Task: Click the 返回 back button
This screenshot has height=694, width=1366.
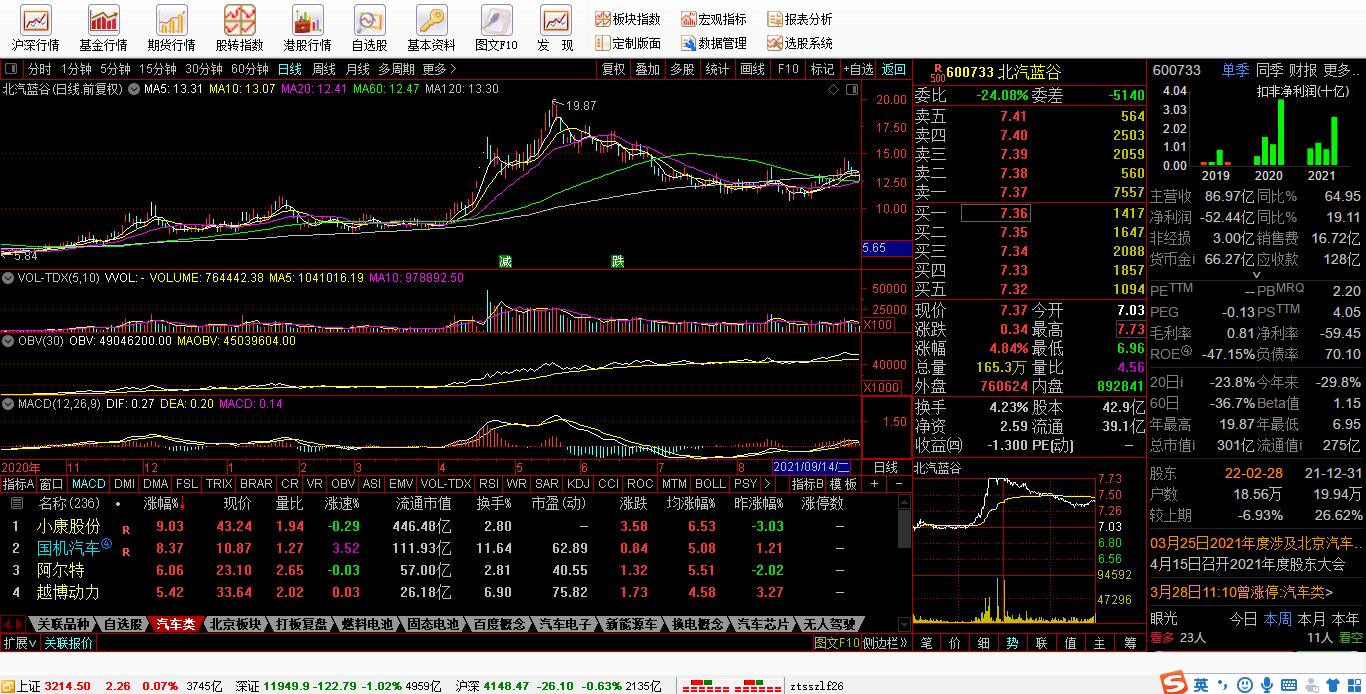Action: point(893,69)
